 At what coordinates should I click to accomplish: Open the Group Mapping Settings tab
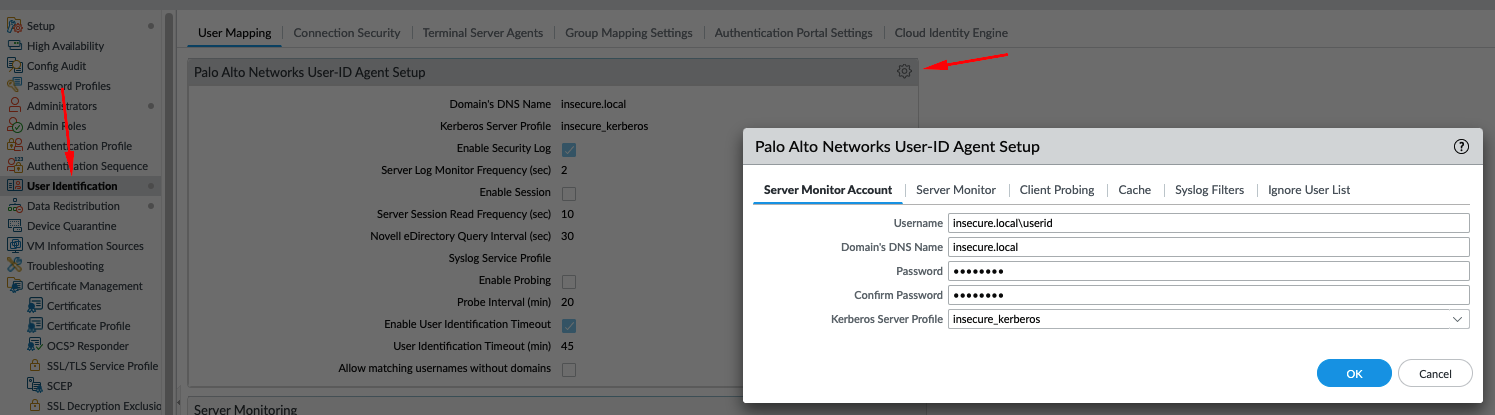[628, 33]
